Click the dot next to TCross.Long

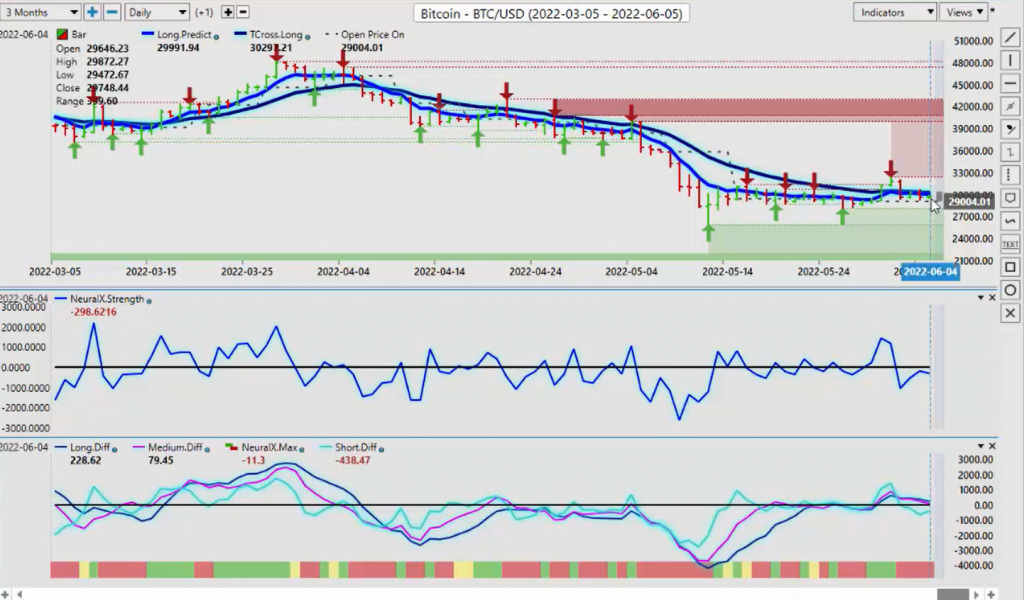coord(308,37)
